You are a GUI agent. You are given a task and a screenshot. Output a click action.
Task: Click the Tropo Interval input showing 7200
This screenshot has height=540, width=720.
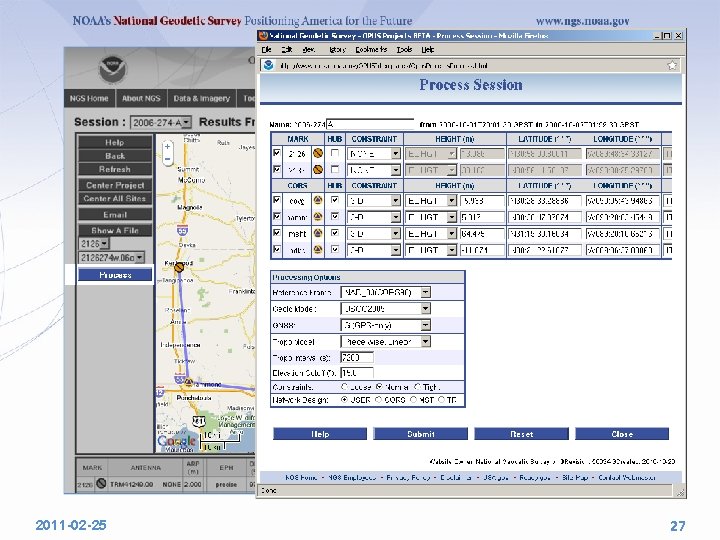click(357, 357)
